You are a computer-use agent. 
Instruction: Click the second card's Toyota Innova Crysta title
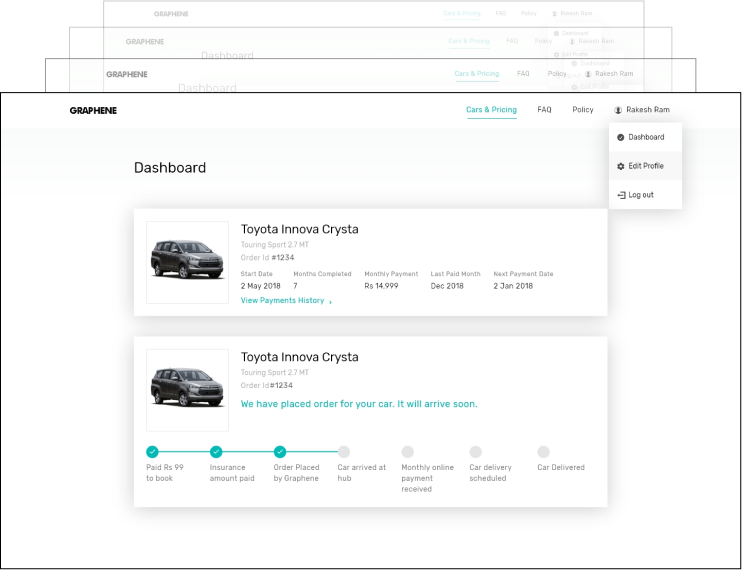300,357
